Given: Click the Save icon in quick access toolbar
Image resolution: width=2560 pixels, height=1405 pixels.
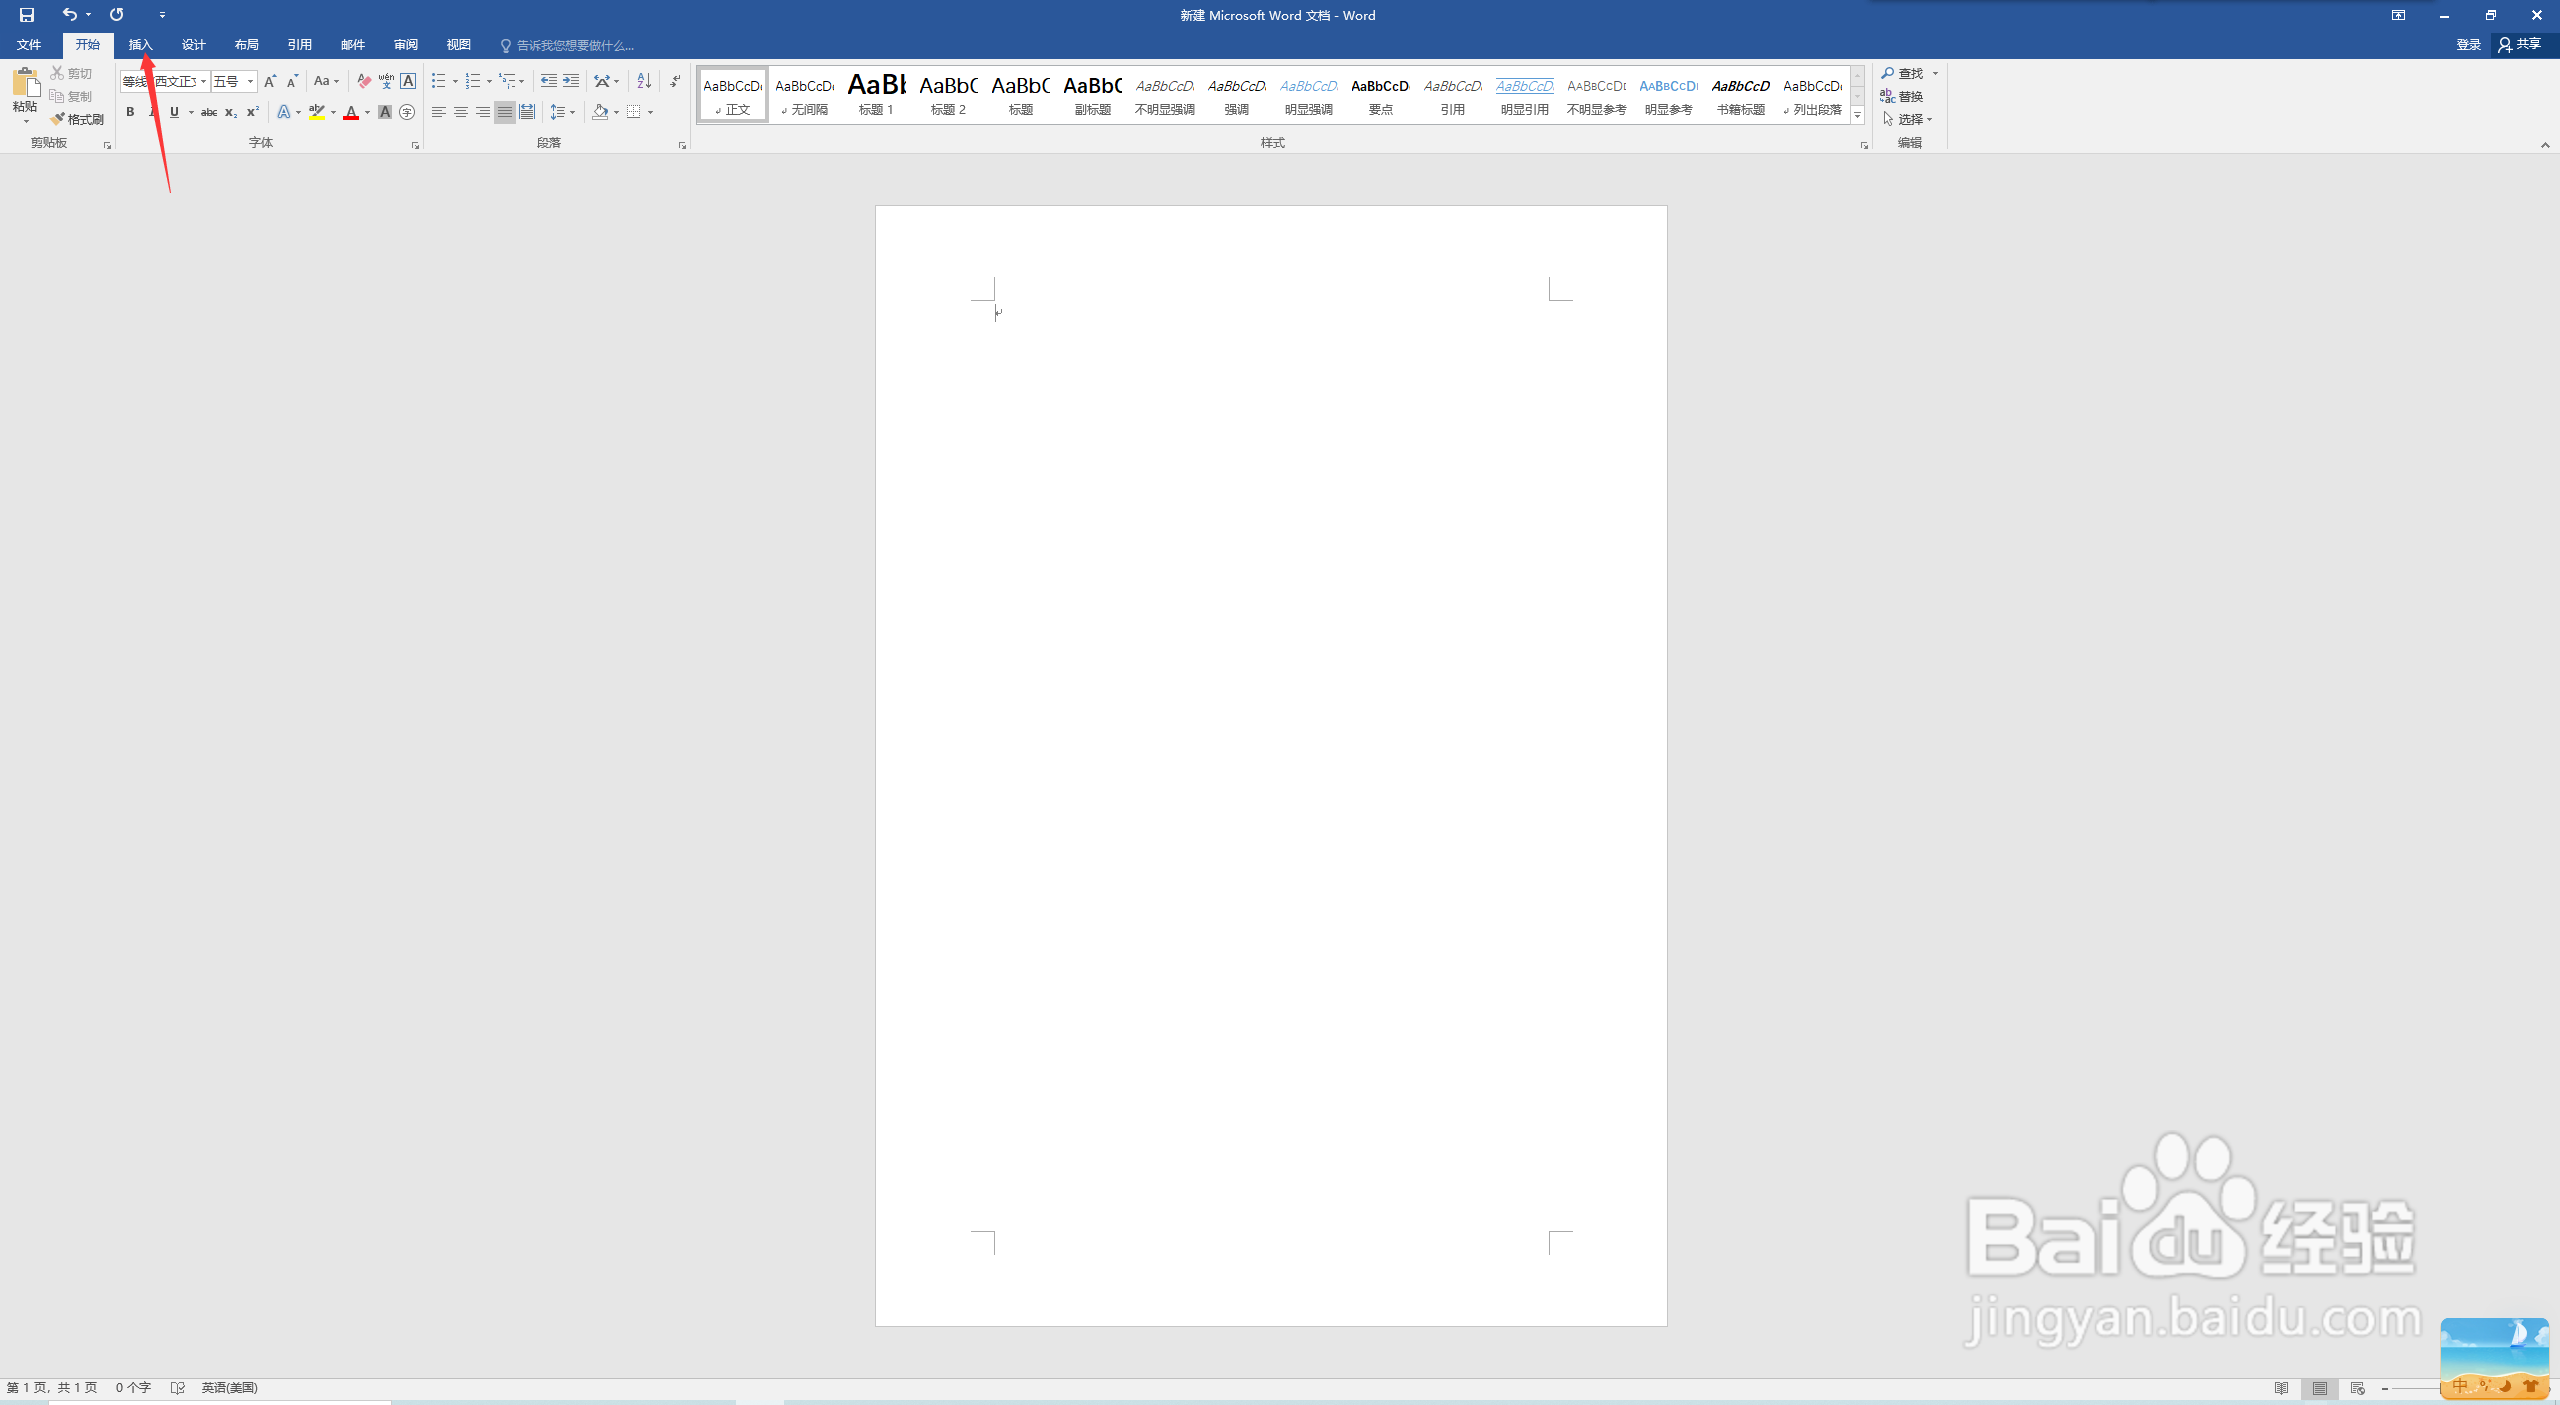Looking at the screenshot, I should pyautogui.click(x=27, y=15).
